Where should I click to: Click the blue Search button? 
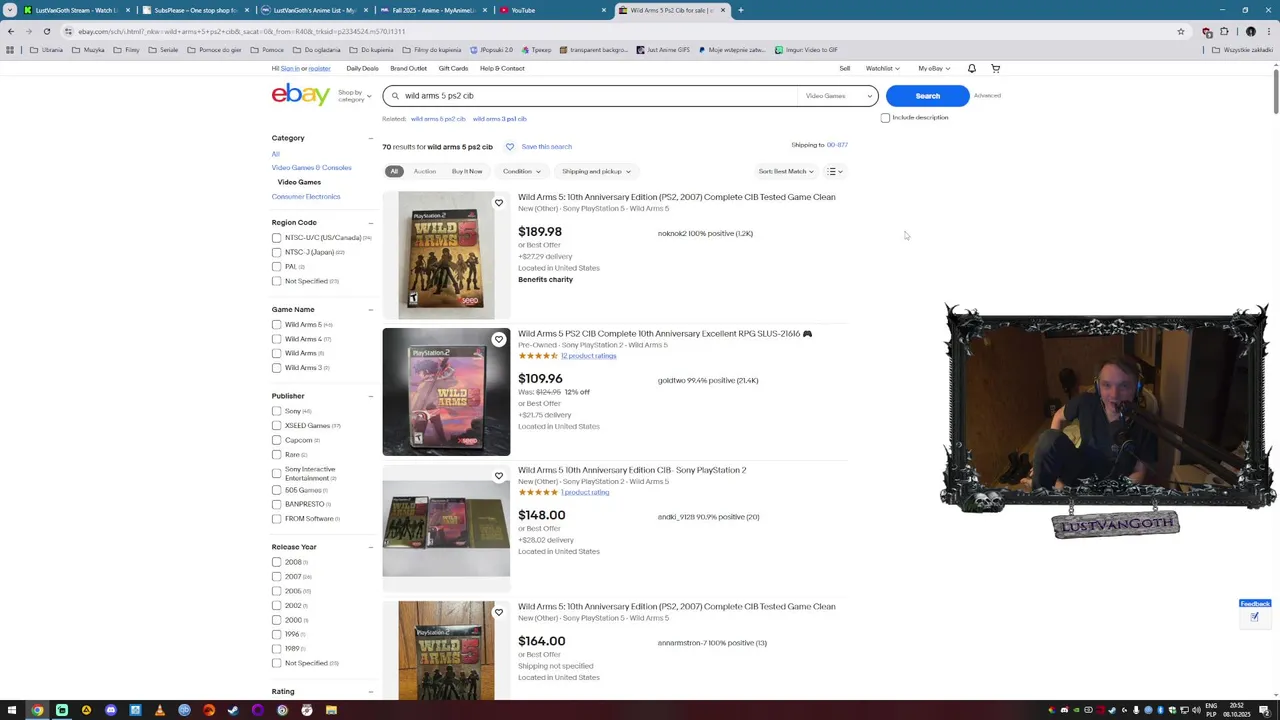[x=927, y=96]
